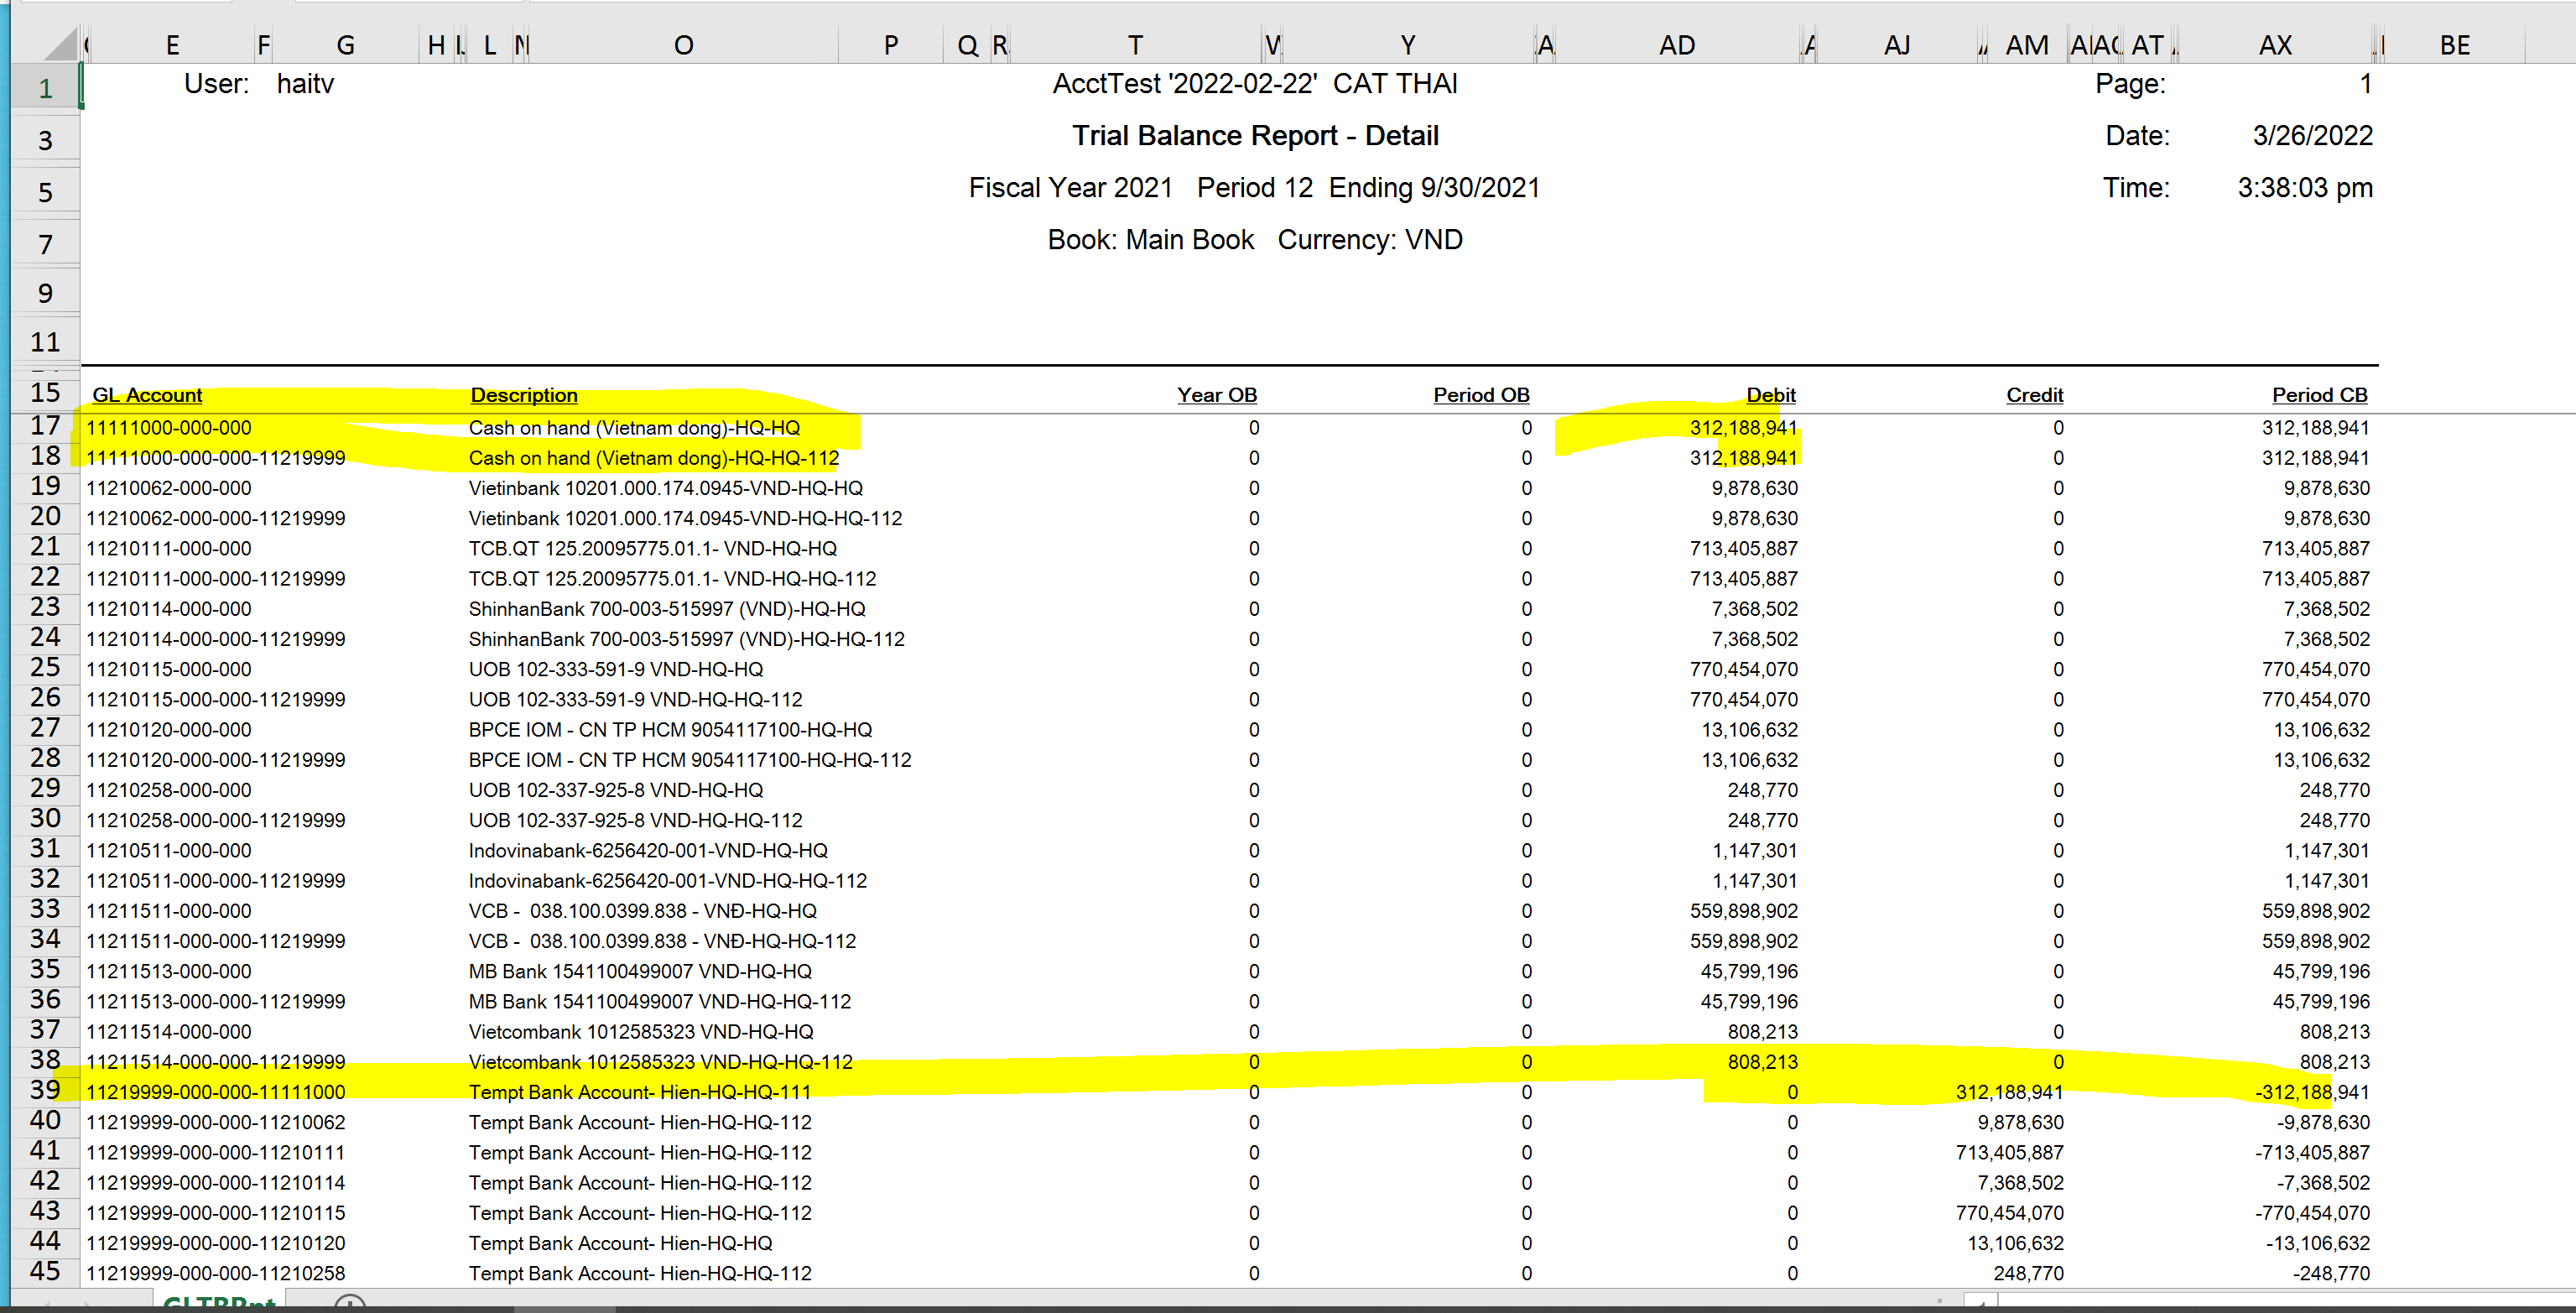The width and height of the screenshot is (2576, 1313).
Task: Select 'Currency: VND' text
Action: coord(1370,240)
